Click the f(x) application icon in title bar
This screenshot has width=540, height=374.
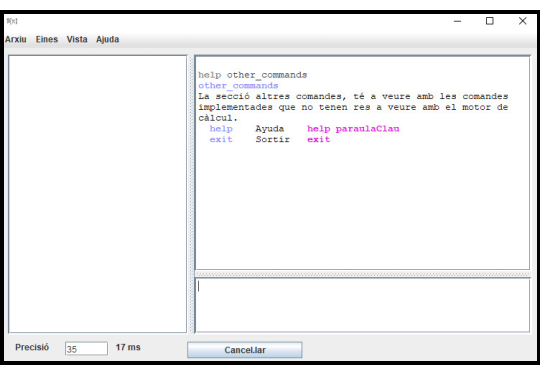(12, 21)
